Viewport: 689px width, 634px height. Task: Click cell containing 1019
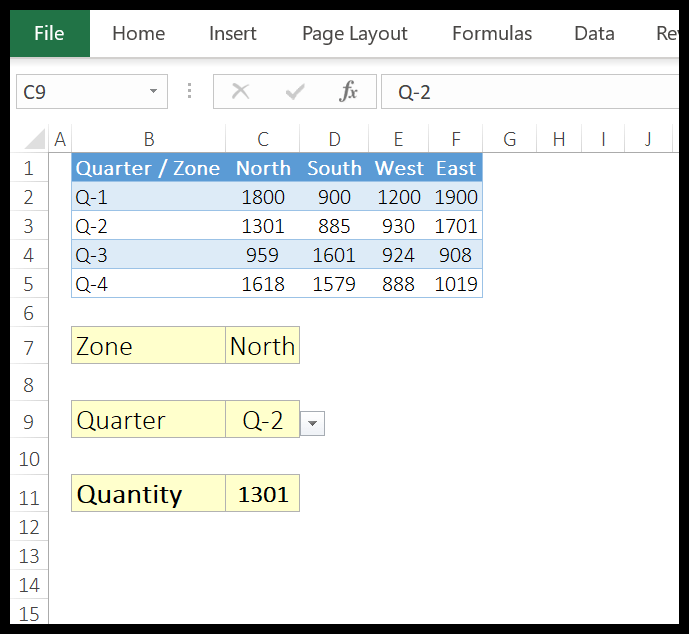[456, 284]
